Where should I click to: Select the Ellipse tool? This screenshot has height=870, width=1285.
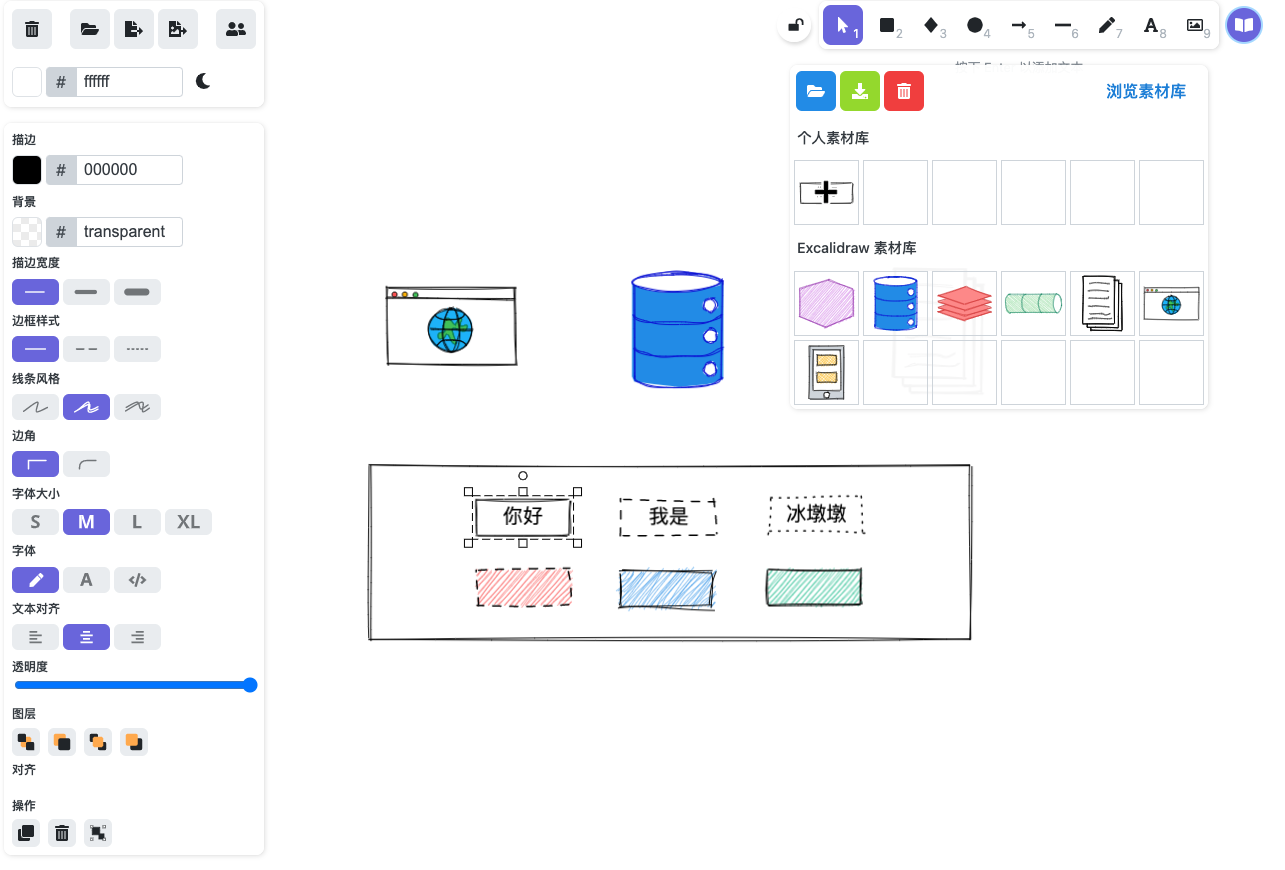click(x=975, y=25)
